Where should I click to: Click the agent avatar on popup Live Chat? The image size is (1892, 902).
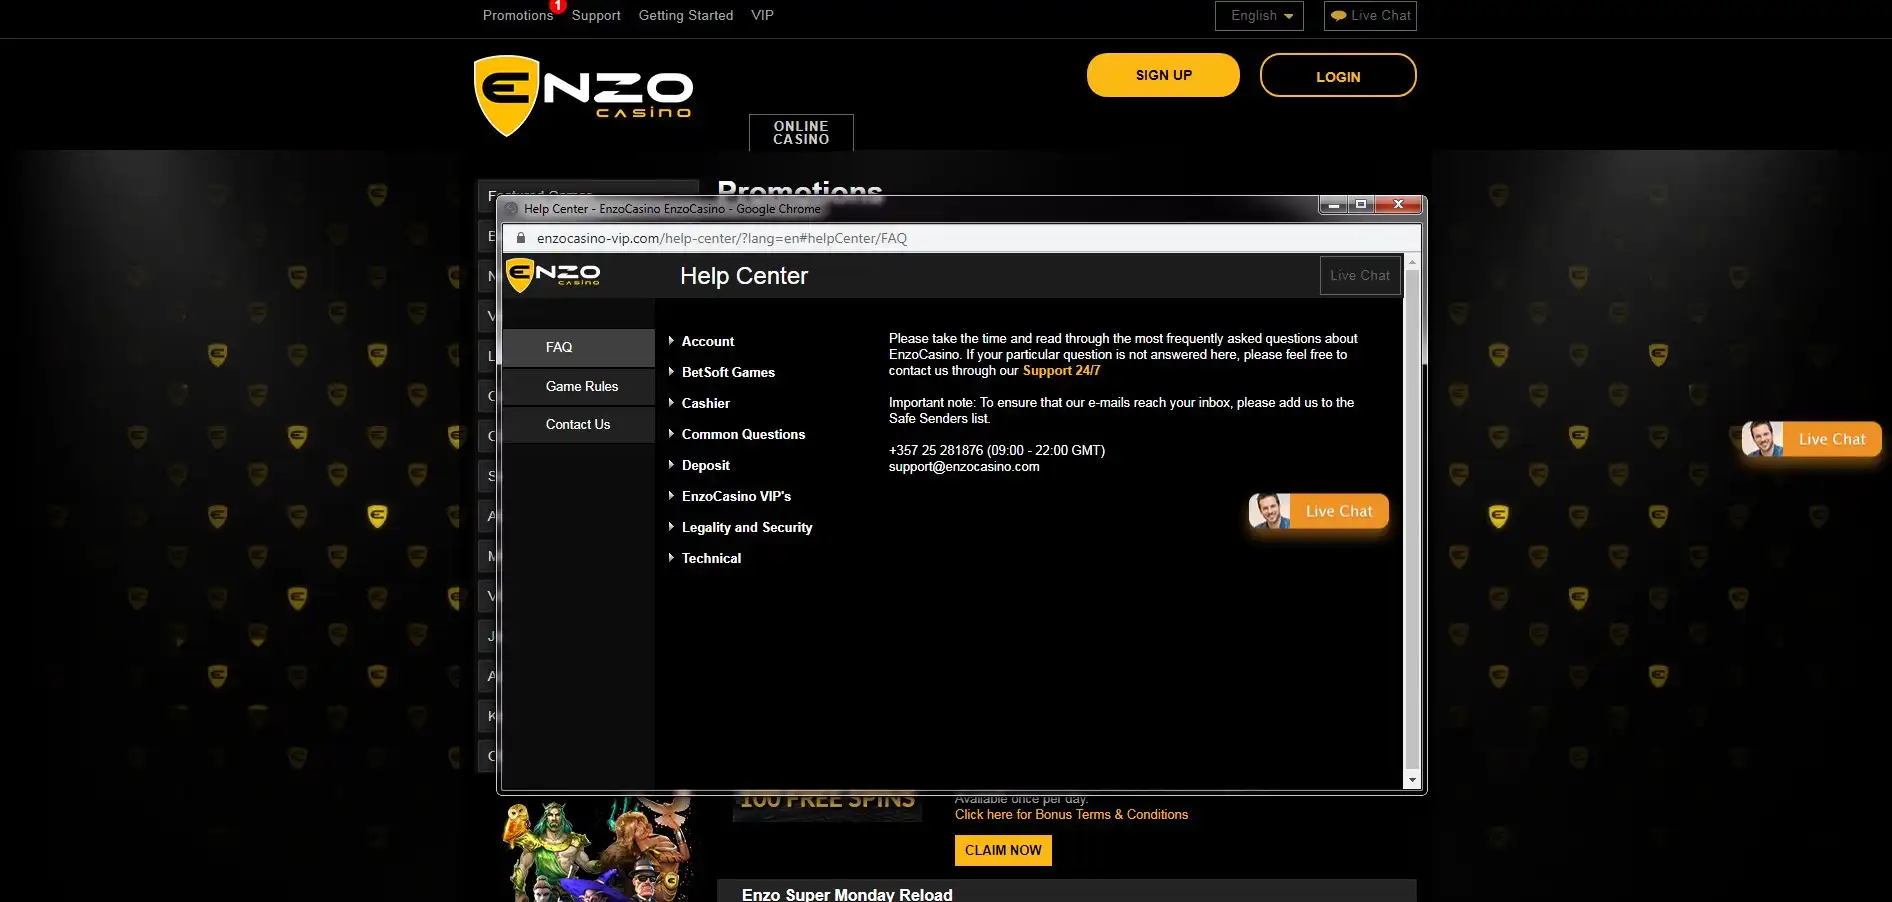click(1270, 511)
